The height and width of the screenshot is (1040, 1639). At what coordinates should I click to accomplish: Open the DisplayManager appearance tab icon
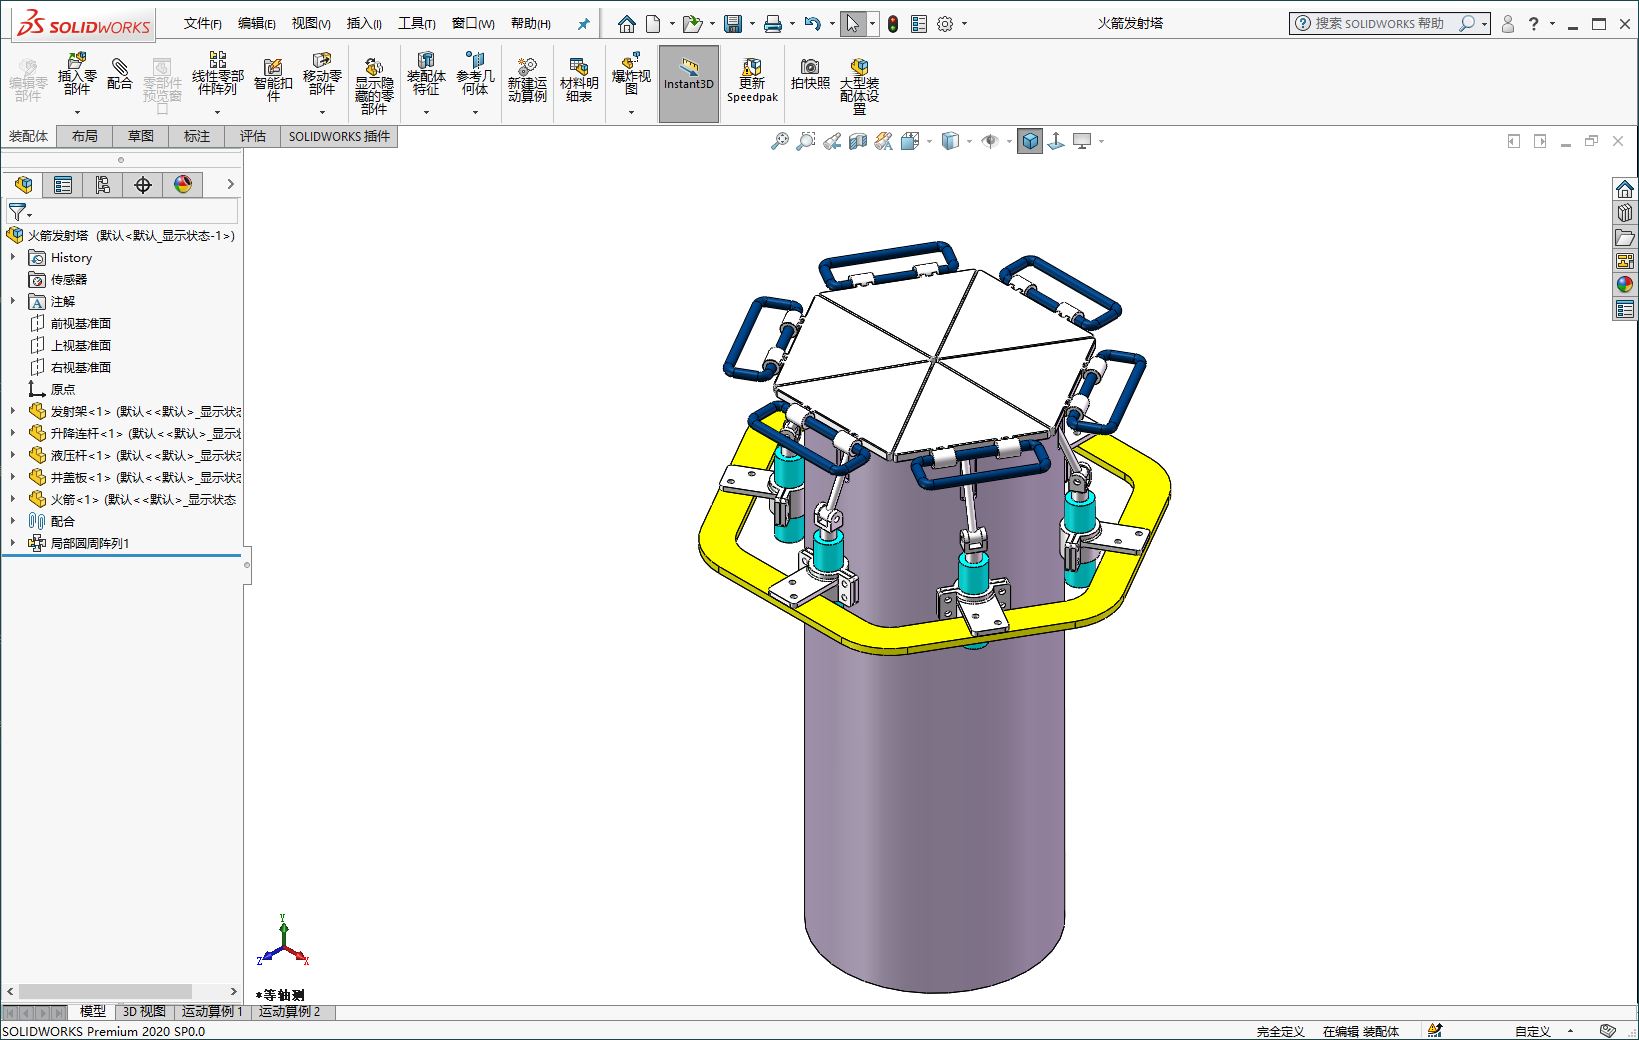[183, 185]
